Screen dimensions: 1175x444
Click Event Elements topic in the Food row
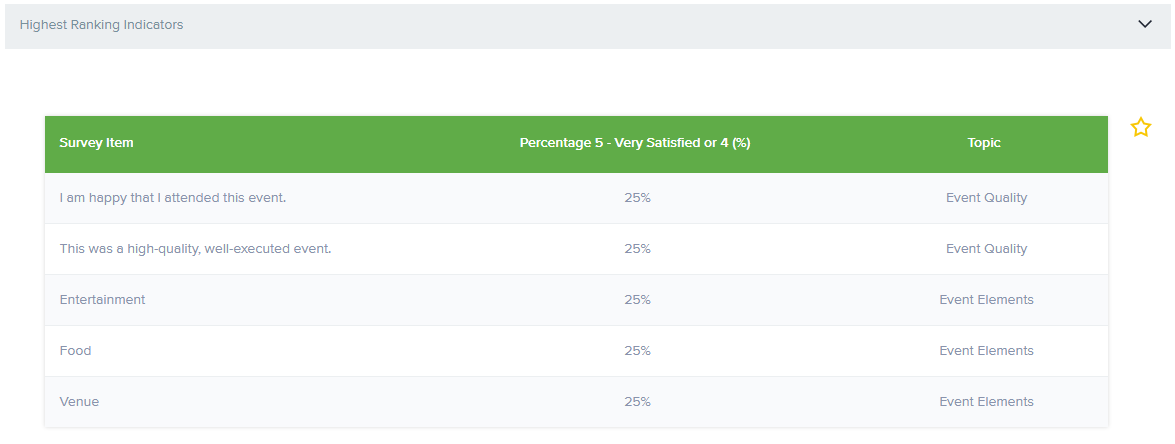click(x=986, y=351)
